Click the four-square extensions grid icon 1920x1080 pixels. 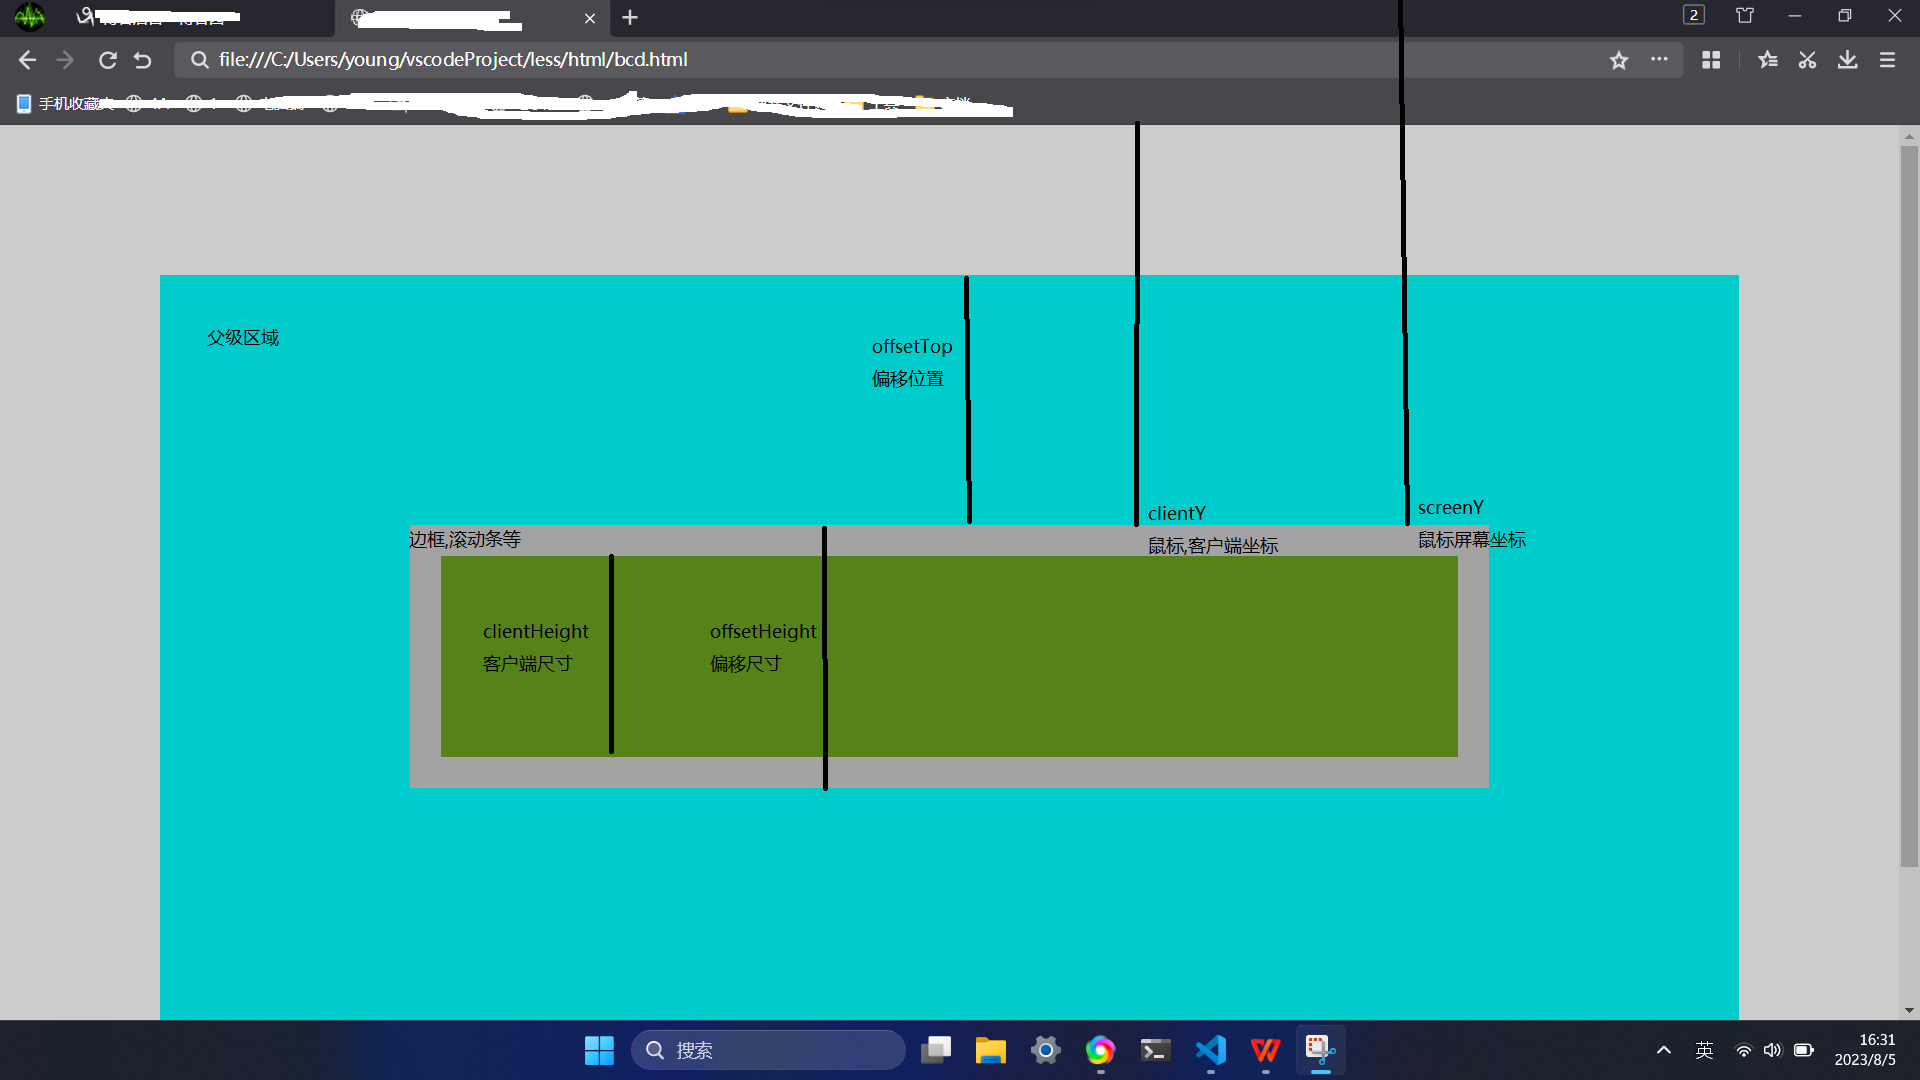(1711, 60)
